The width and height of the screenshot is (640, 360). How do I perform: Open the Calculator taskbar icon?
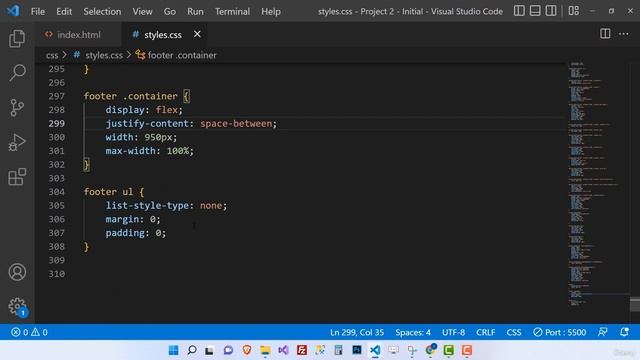[338, 350]
